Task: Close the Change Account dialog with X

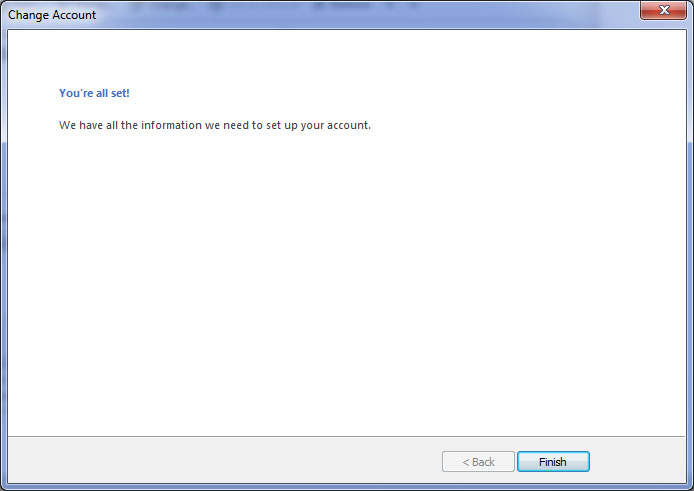Action: [x=663, y=10]
